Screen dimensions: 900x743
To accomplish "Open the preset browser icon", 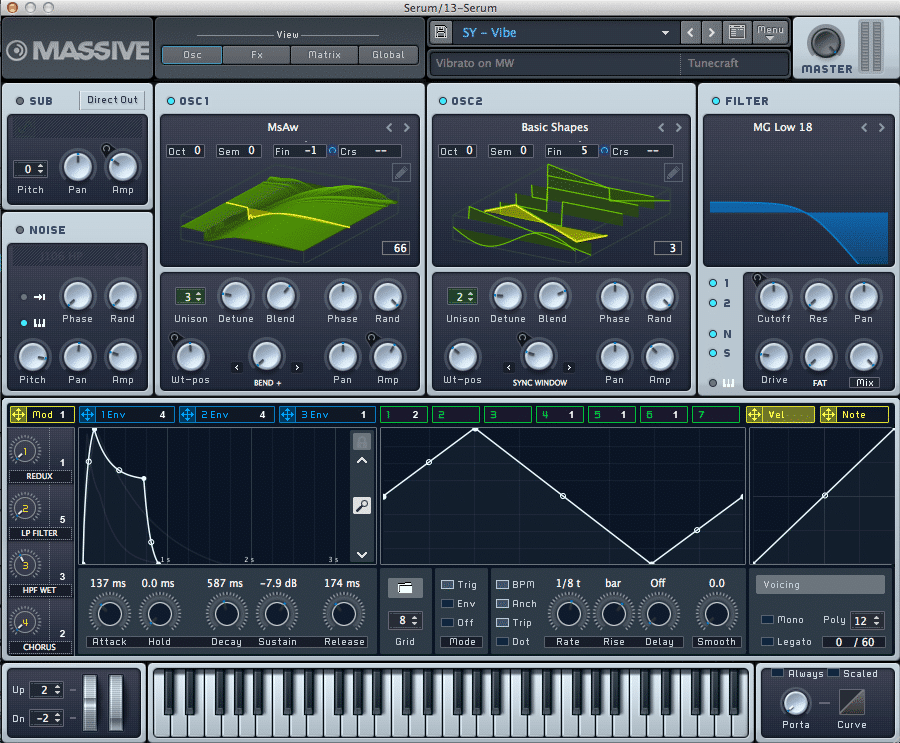I will (x=737, y=32).
